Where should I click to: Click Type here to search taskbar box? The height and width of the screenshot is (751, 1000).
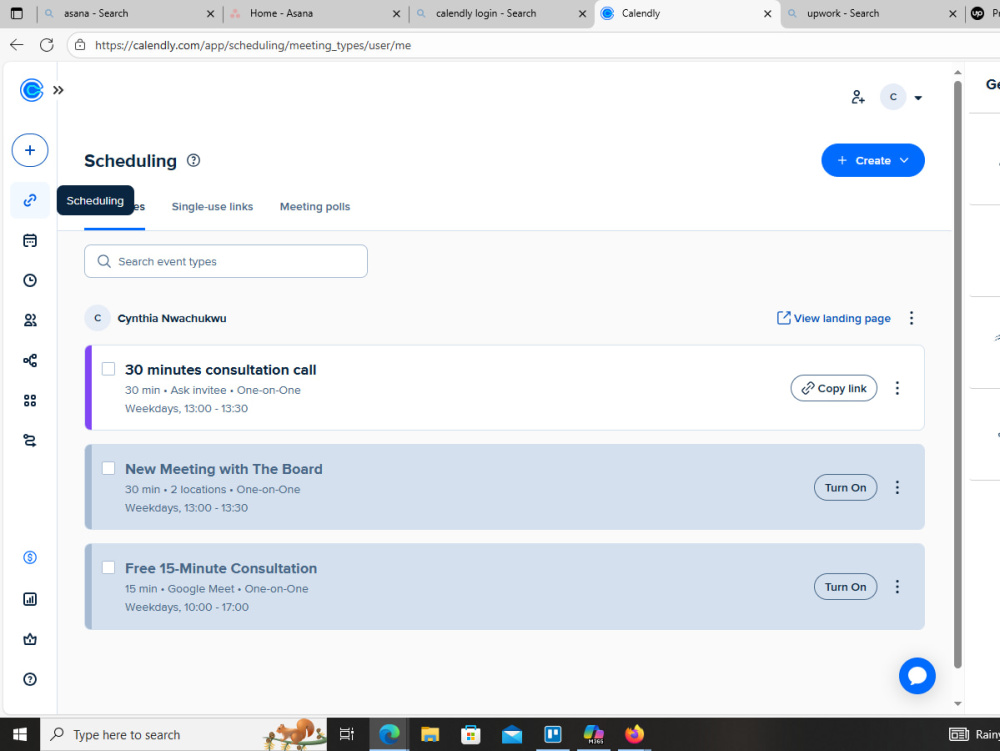[184, 734]
